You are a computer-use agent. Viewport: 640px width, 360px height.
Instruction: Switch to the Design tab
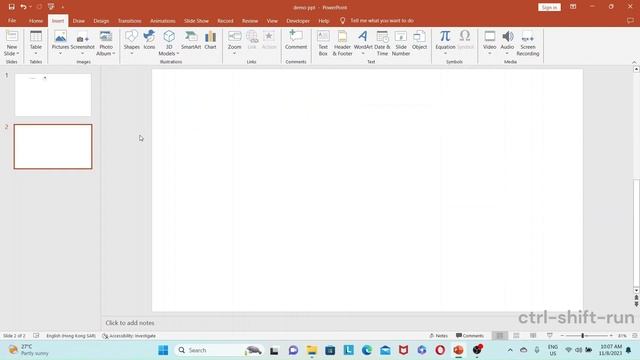101,20
